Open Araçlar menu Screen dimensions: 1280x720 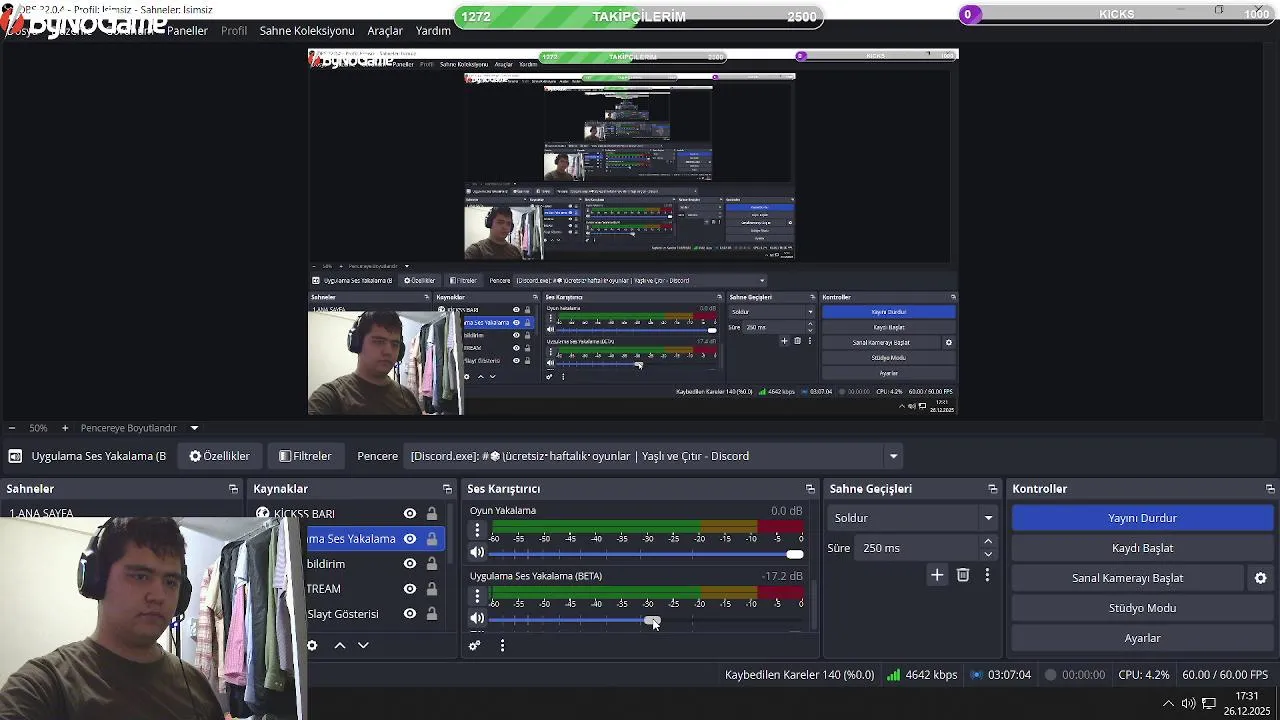(385, 31)
